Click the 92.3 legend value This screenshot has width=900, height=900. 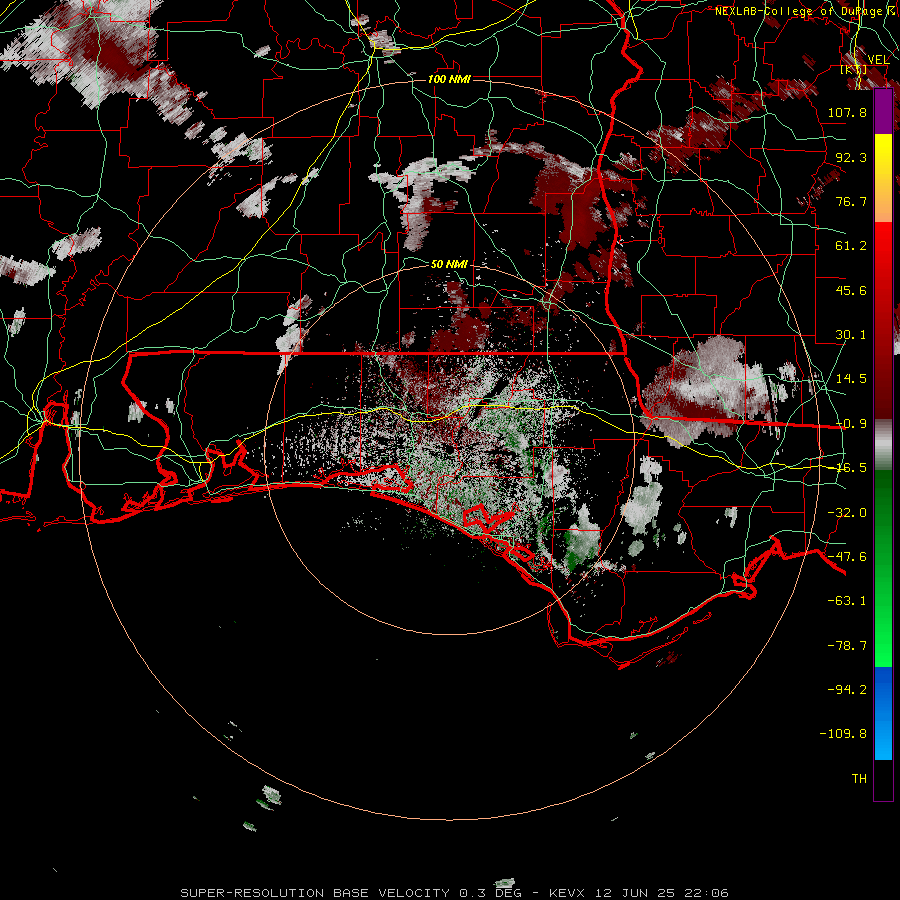point(851,157)
